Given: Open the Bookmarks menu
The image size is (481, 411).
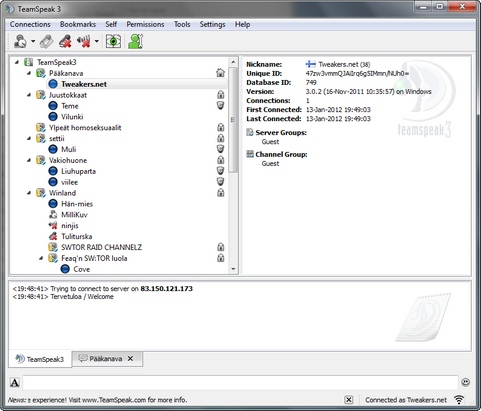Looking at the screenshot, I should tap(78, 24).
